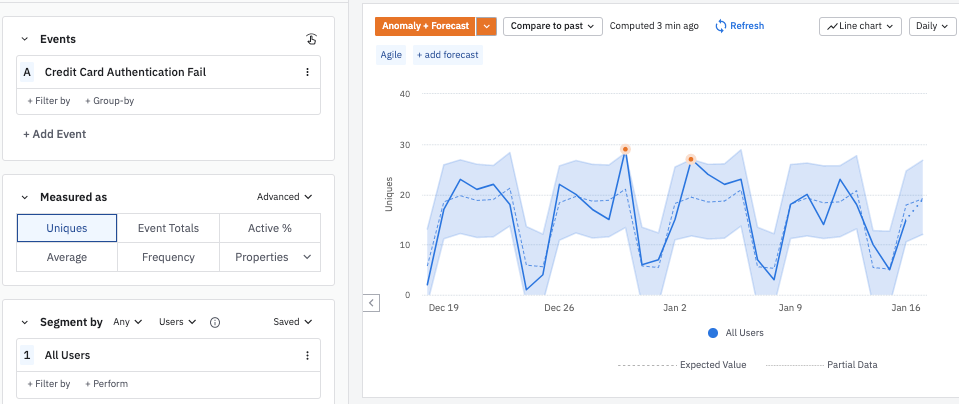Viewport: 959px width, 404px height.
Task: Select the Uniques measurement option
Action: tap(67, 228)
